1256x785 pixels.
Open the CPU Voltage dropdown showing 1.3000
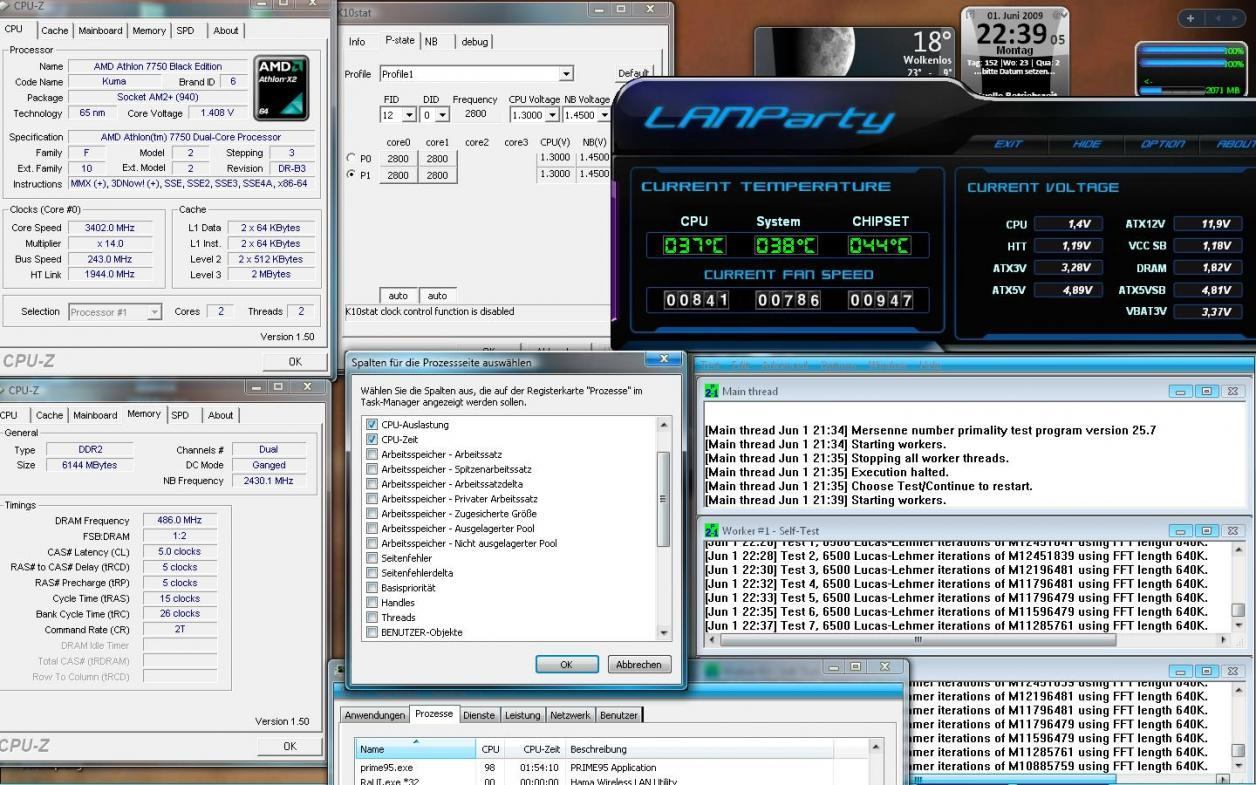click(553, 115)
